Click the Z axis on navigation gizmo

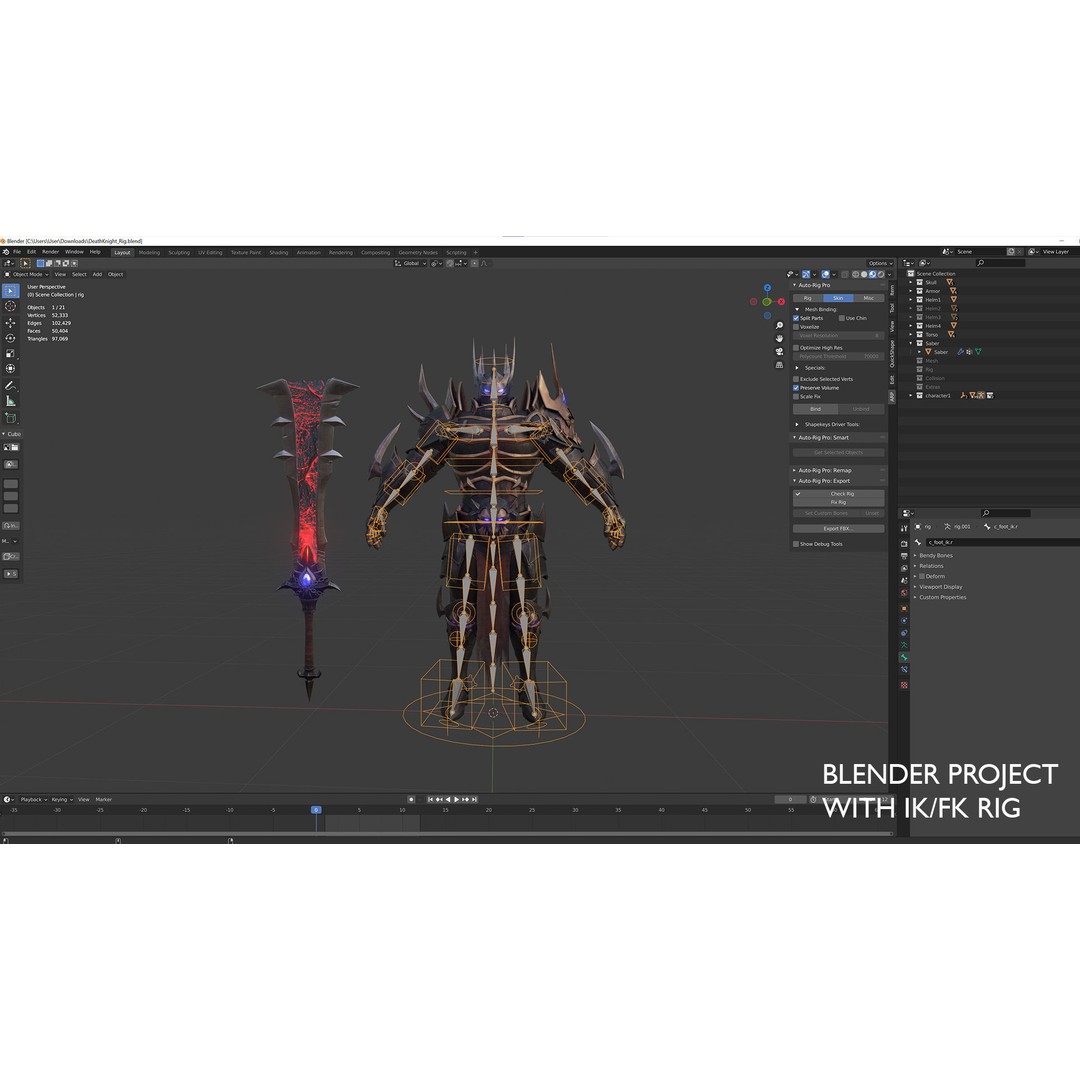click(767, 288)
